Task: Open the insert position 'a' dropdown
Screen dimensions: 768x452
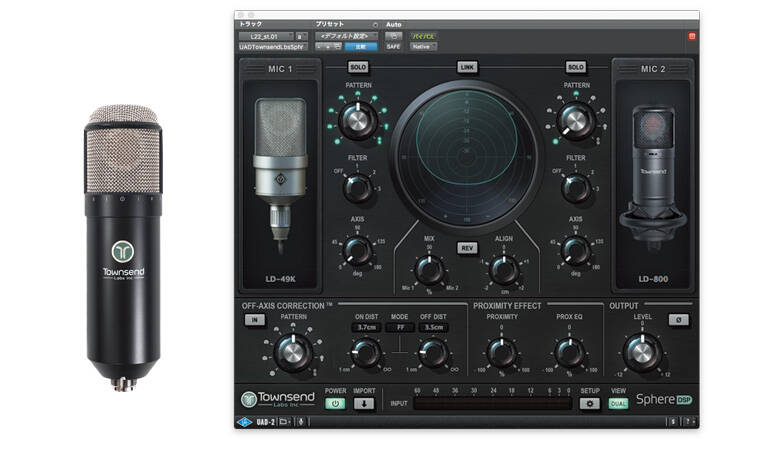Action: click(301, 36)
